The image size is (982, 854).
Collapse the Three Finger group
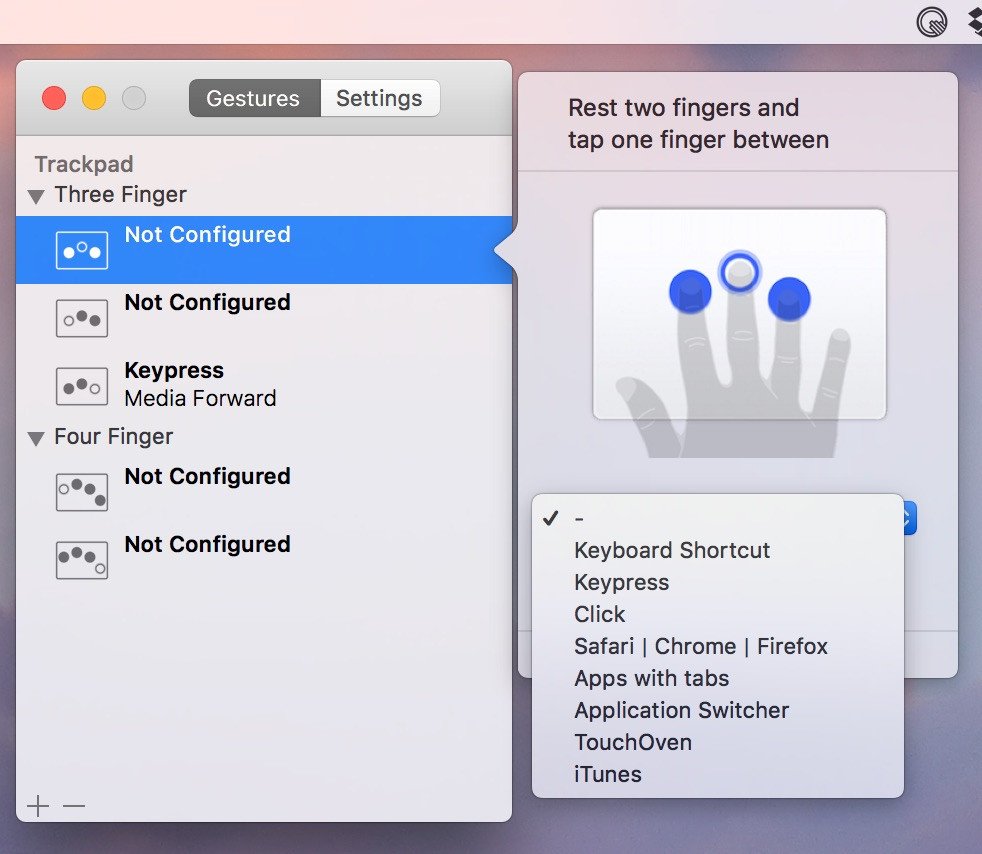(x=36, y=197)
